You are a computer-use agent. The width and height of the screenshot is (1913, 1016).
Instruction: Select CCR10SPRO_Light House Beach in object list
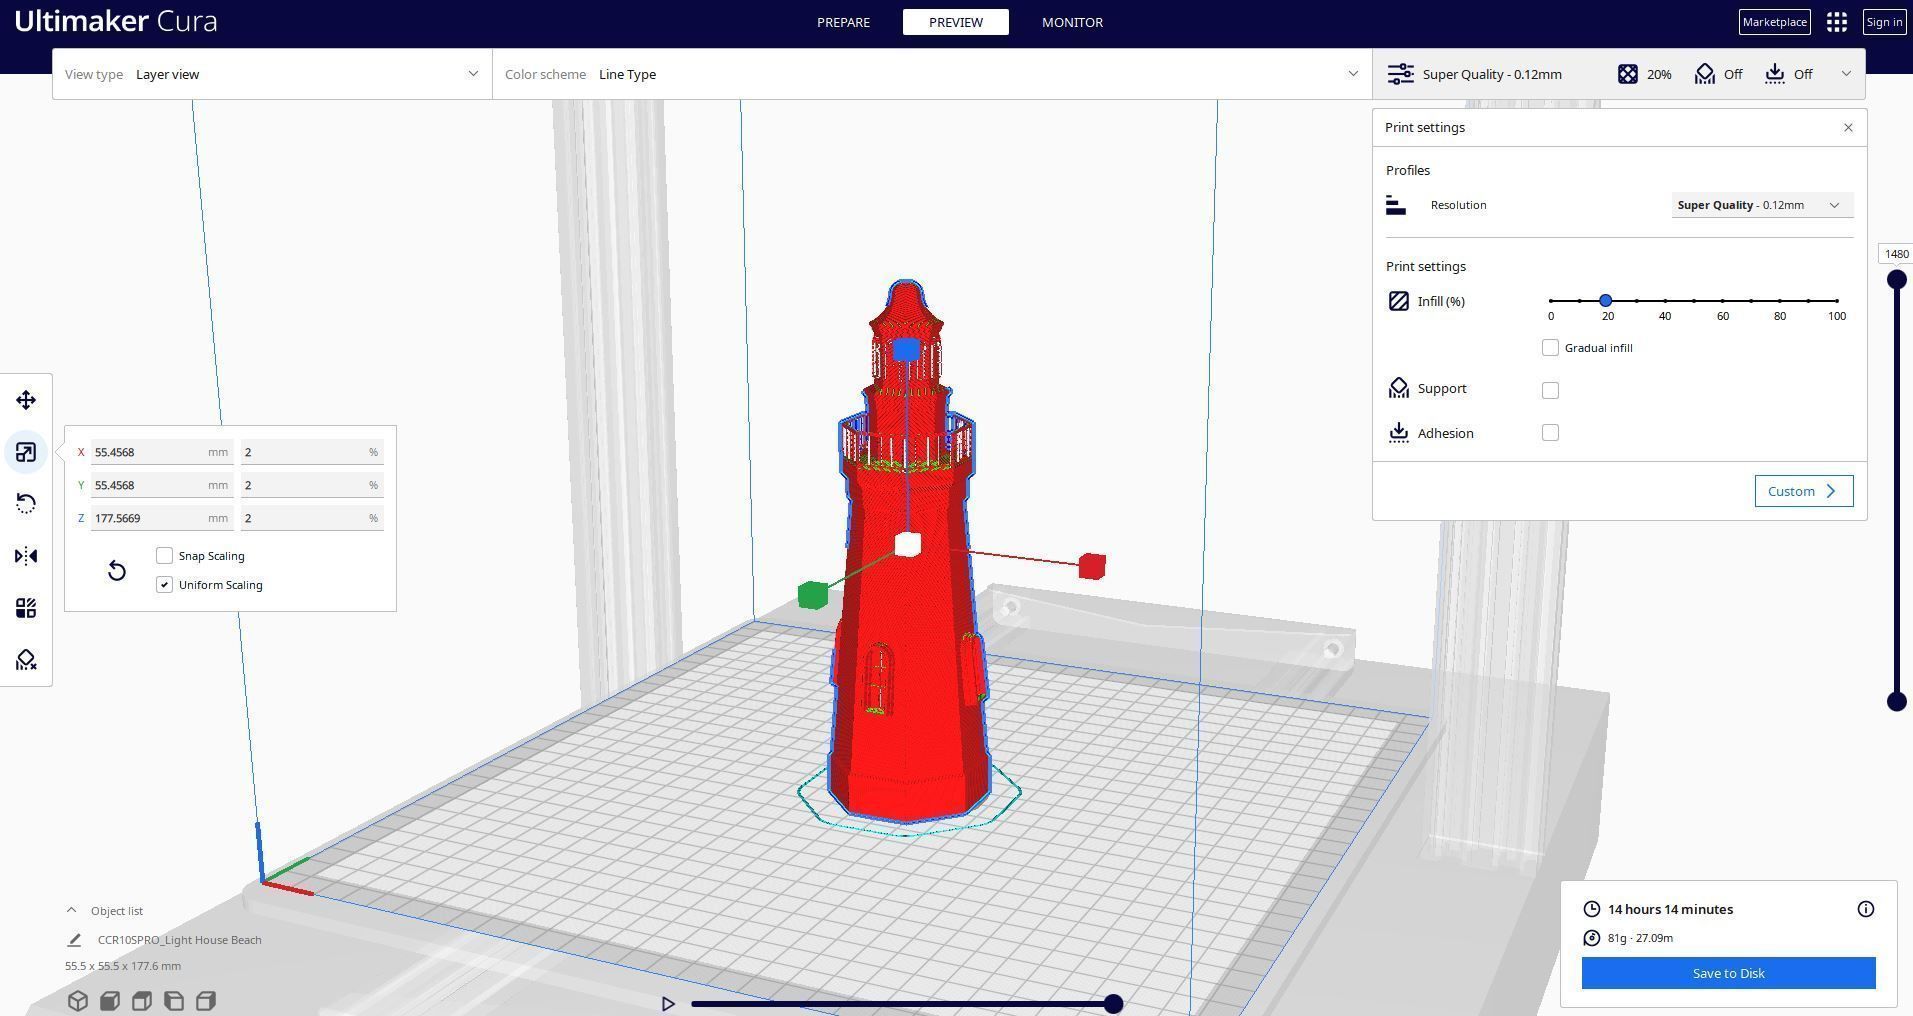click(180, 940)
